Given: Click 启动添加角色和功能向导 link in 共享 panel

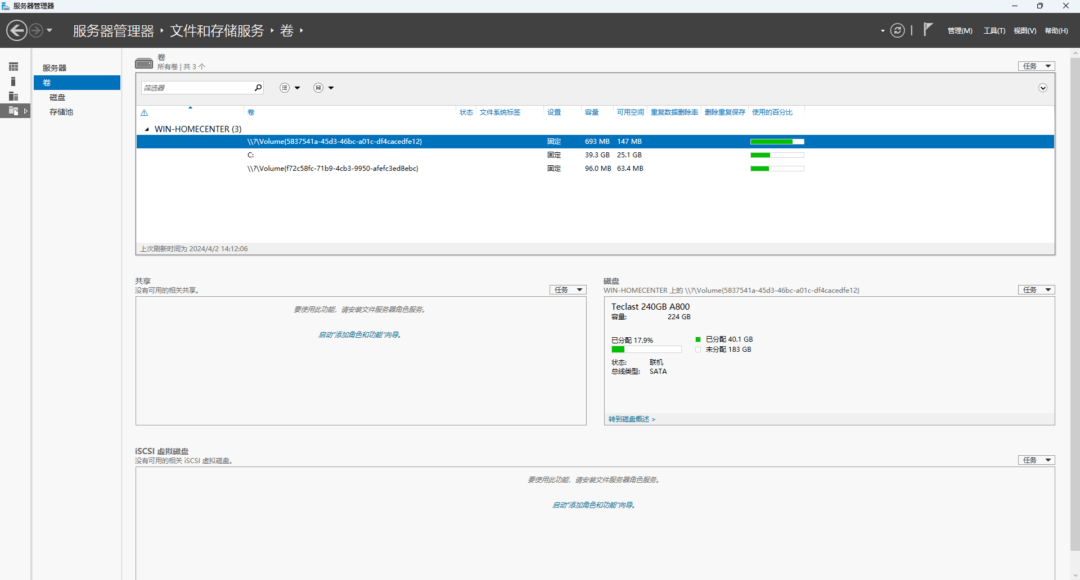Looking at the screenshot, I should pyautogui.click(x=359, y=335).
